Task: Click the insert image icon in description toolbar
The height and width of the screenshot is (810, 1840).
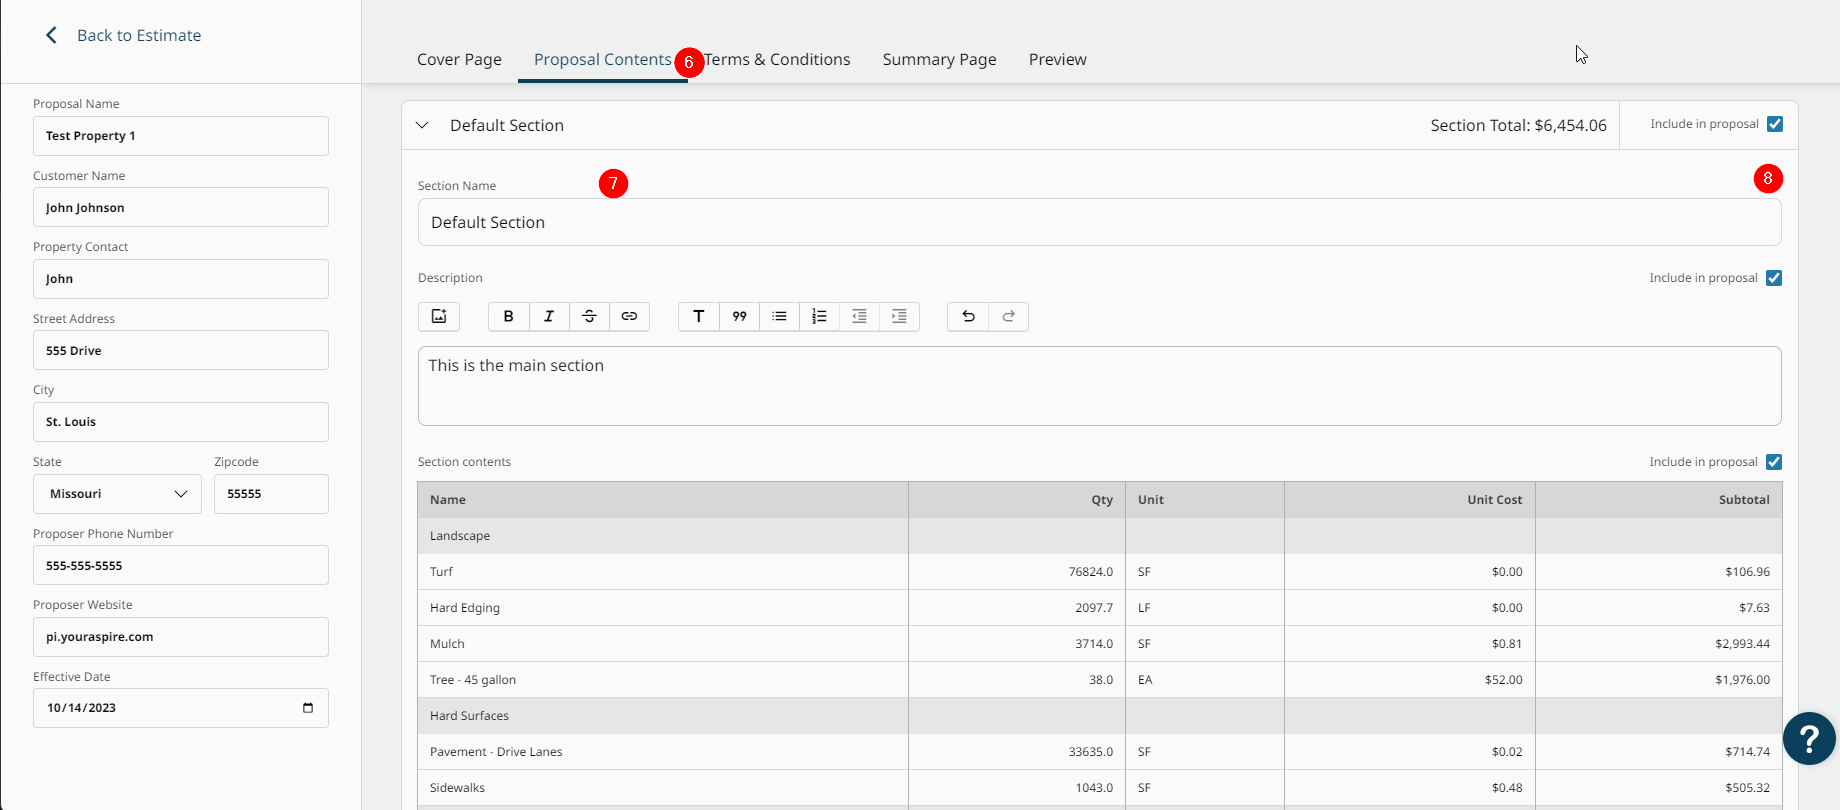Action: (x=439, y=316)
